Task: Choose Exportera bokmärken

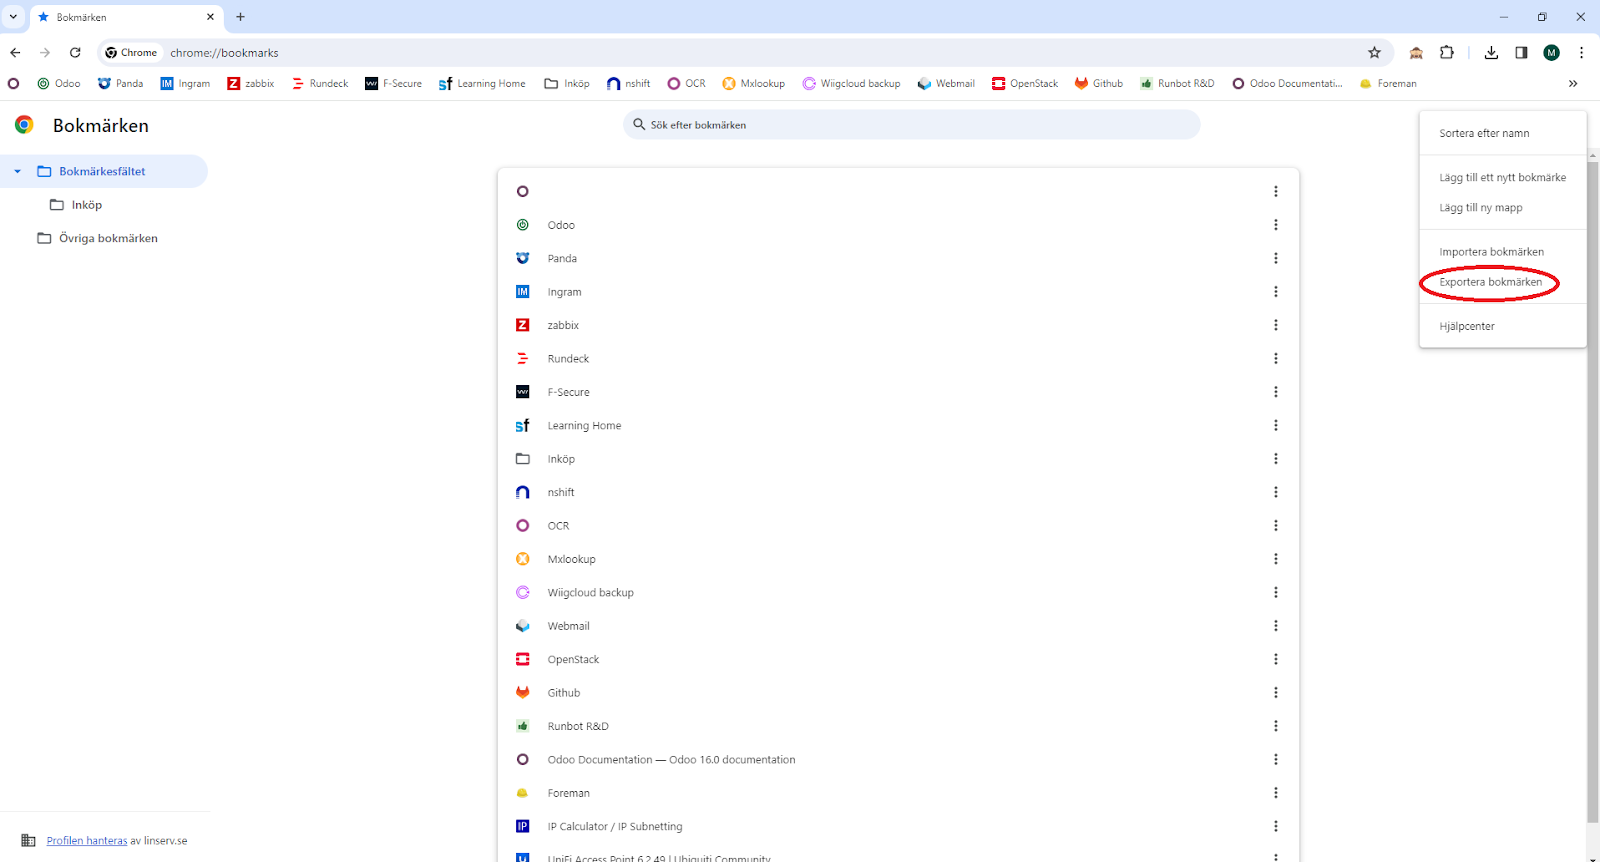Action: click(x=1503, y=282)
